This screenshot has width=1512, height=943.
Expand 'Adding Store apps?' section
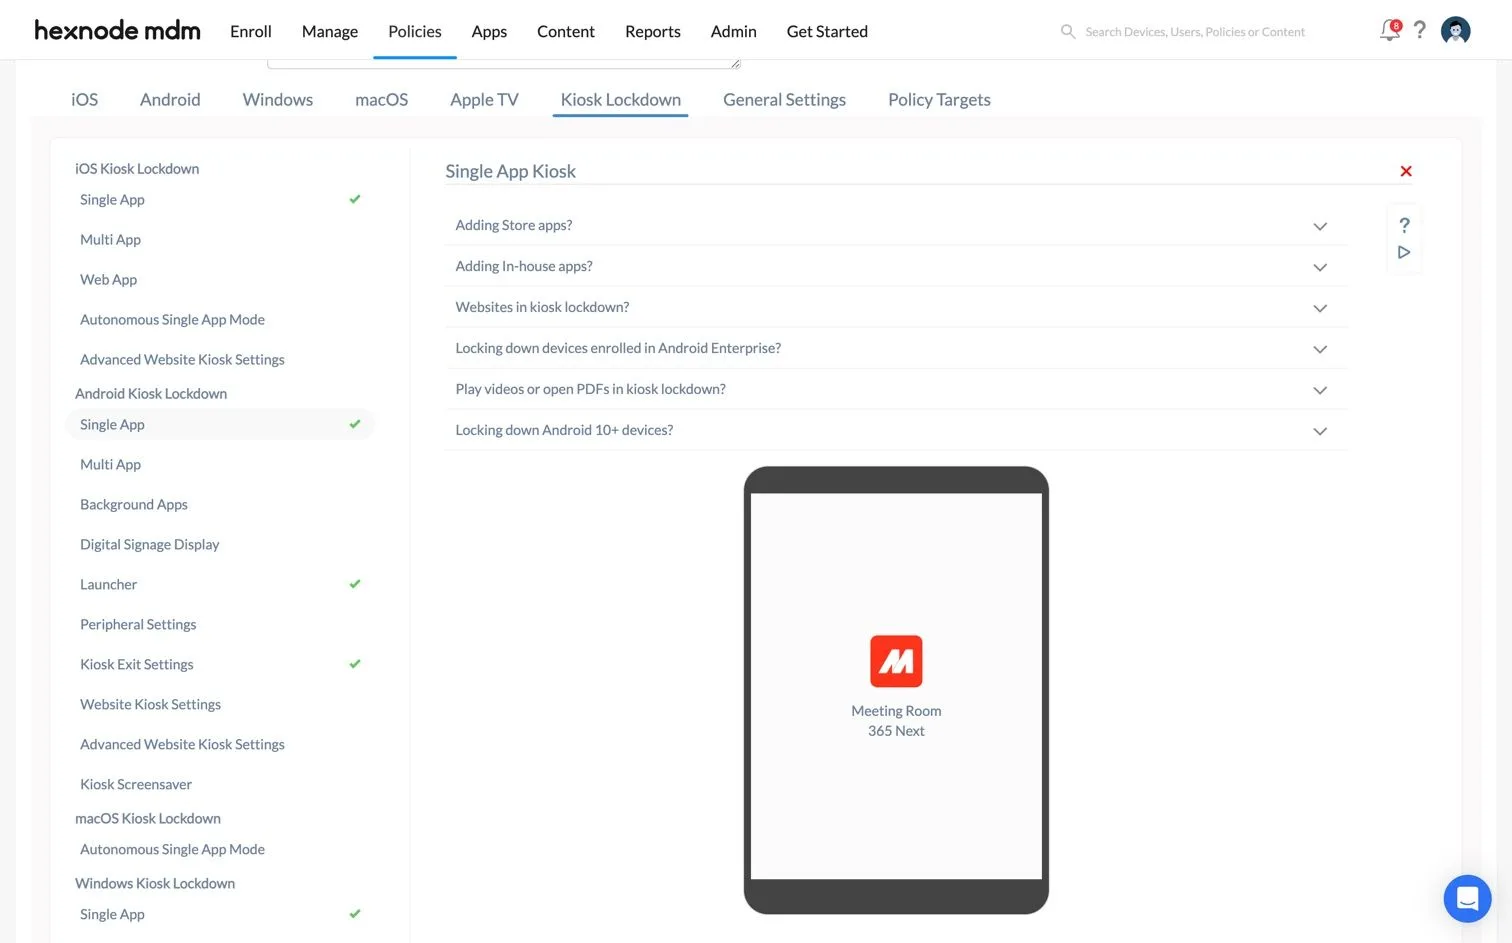pyautogui.click(x=896, y=225)
